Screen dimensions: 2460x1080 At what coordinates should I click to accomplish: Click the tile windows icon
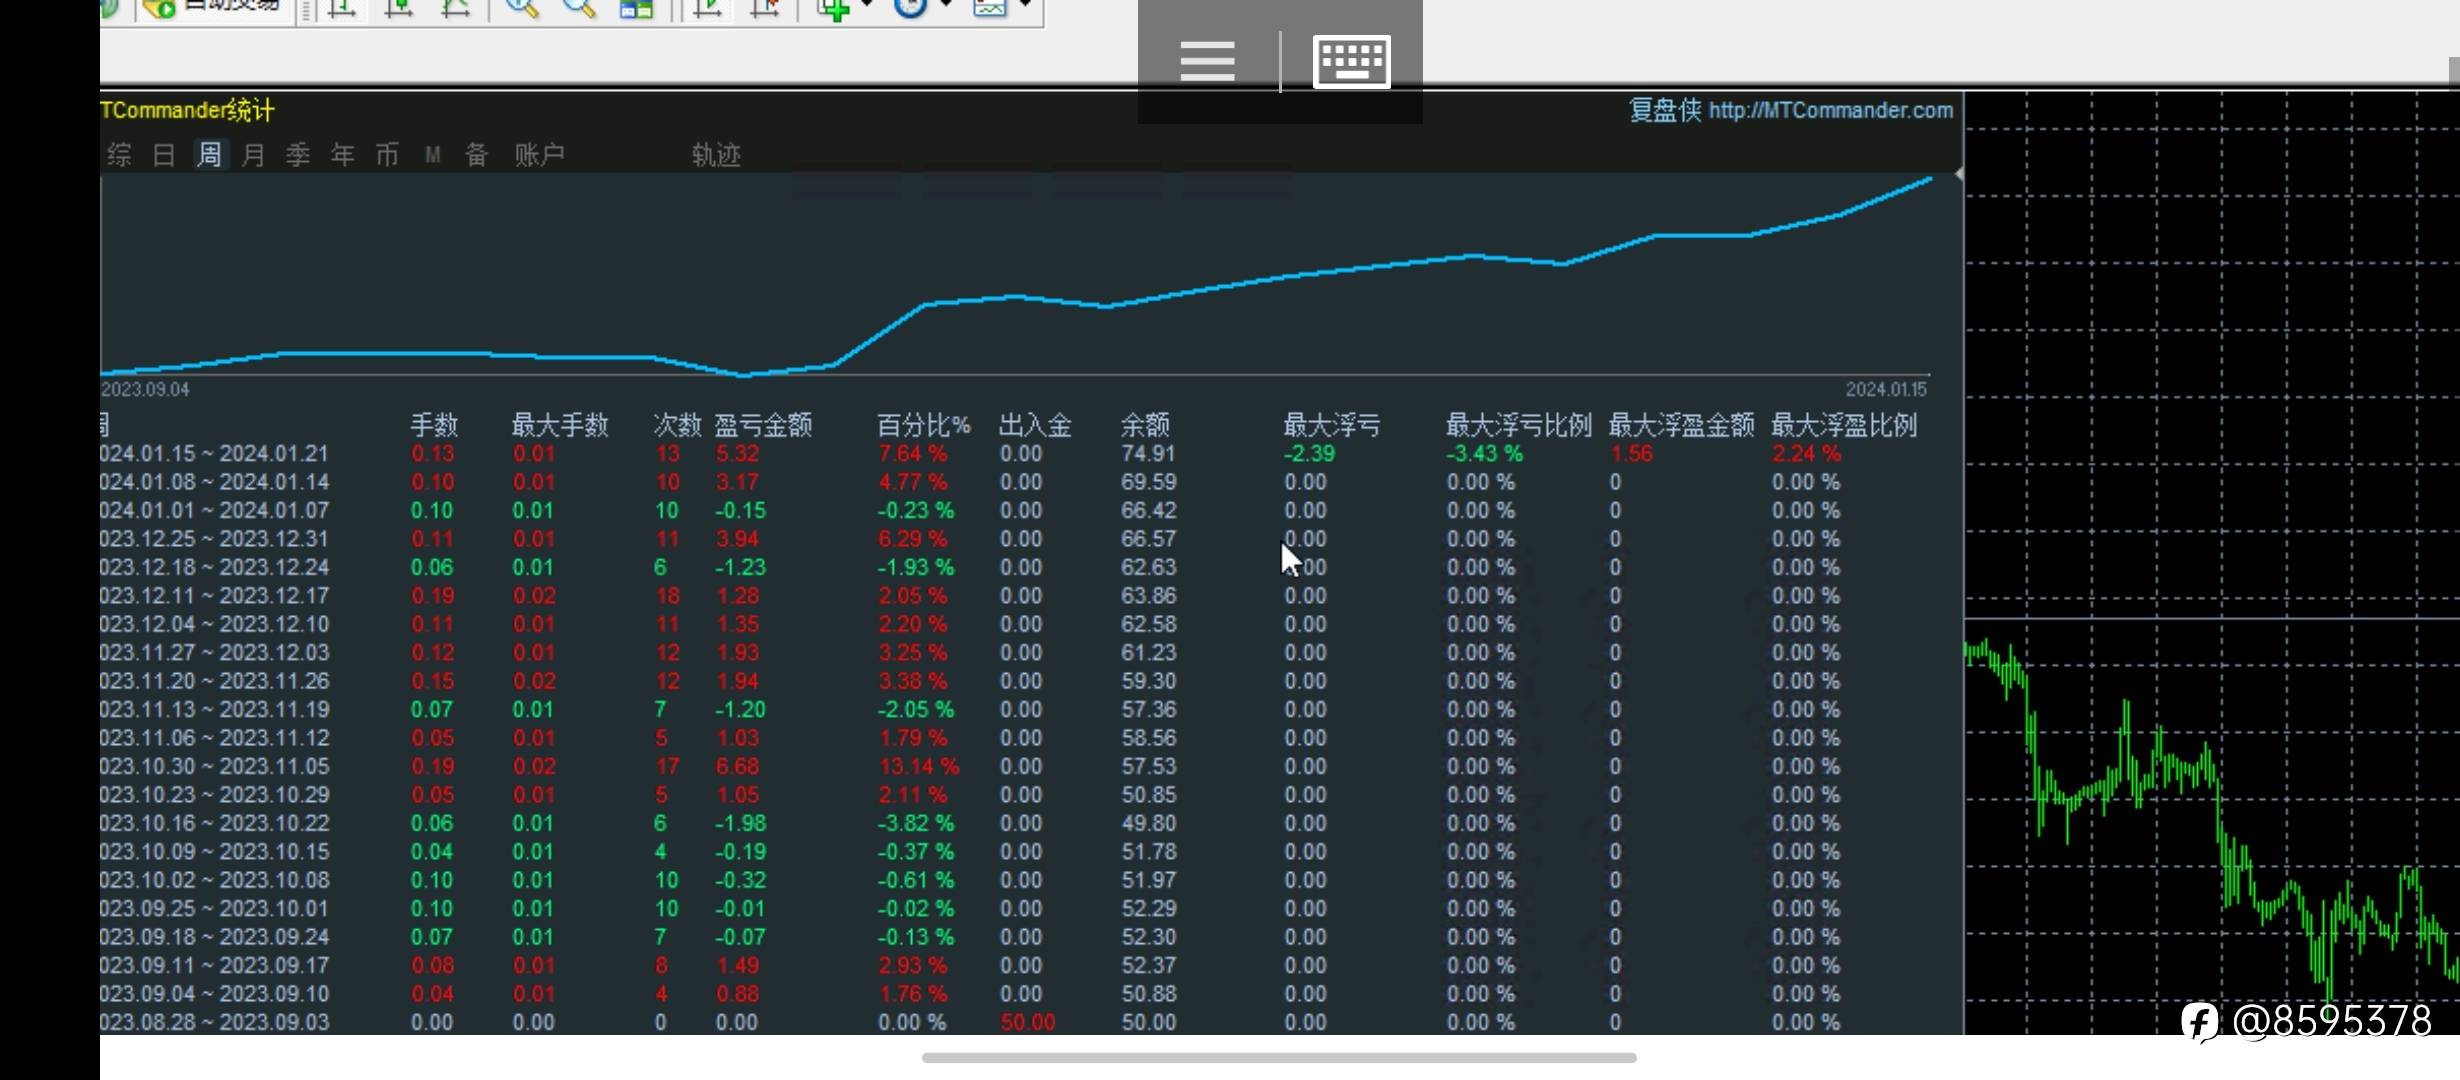[636, 8]
